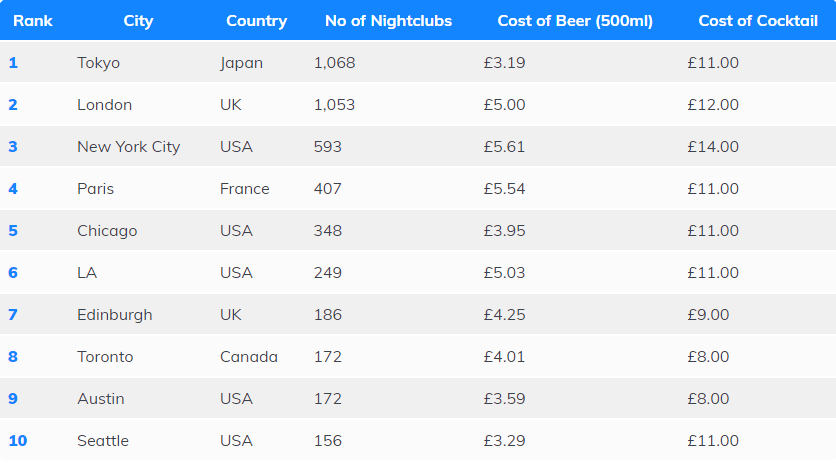Click the 1,068 nightclubs value

point(334,63)
